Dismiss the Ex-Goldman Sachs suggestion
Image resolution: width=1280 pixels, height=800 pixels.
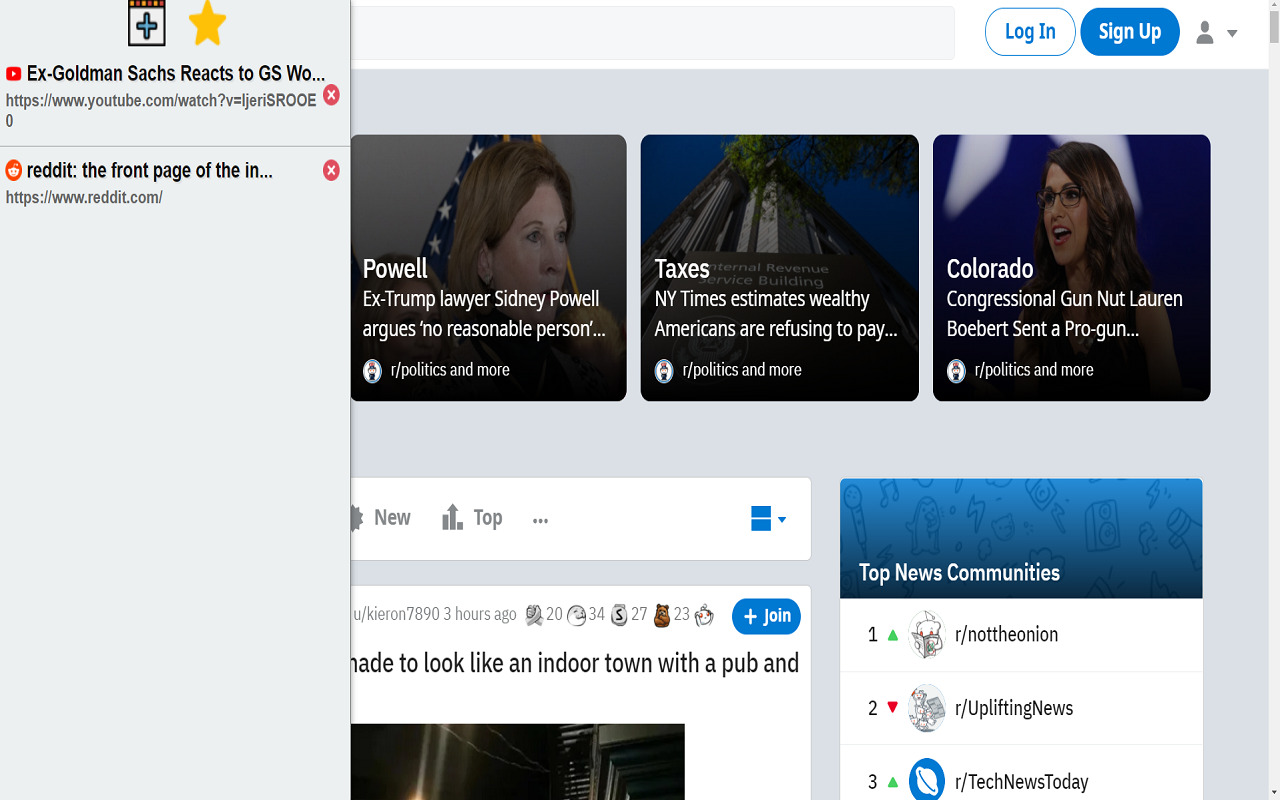(331, 94)
